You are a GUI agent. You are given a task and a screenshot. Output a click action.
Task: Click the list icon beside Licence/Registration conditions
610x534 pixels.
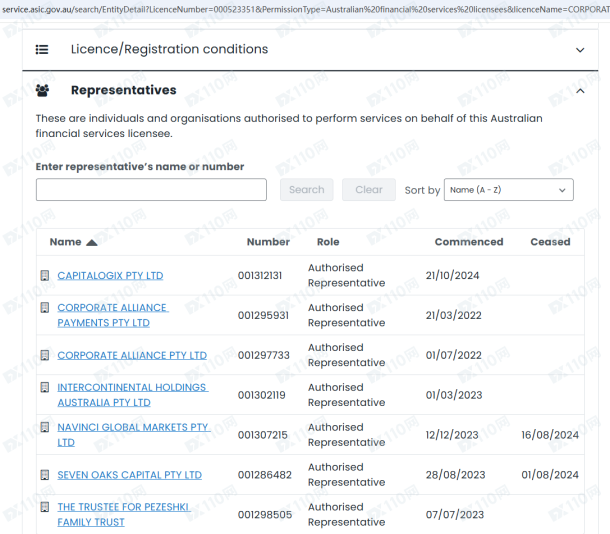coord(42,49)
